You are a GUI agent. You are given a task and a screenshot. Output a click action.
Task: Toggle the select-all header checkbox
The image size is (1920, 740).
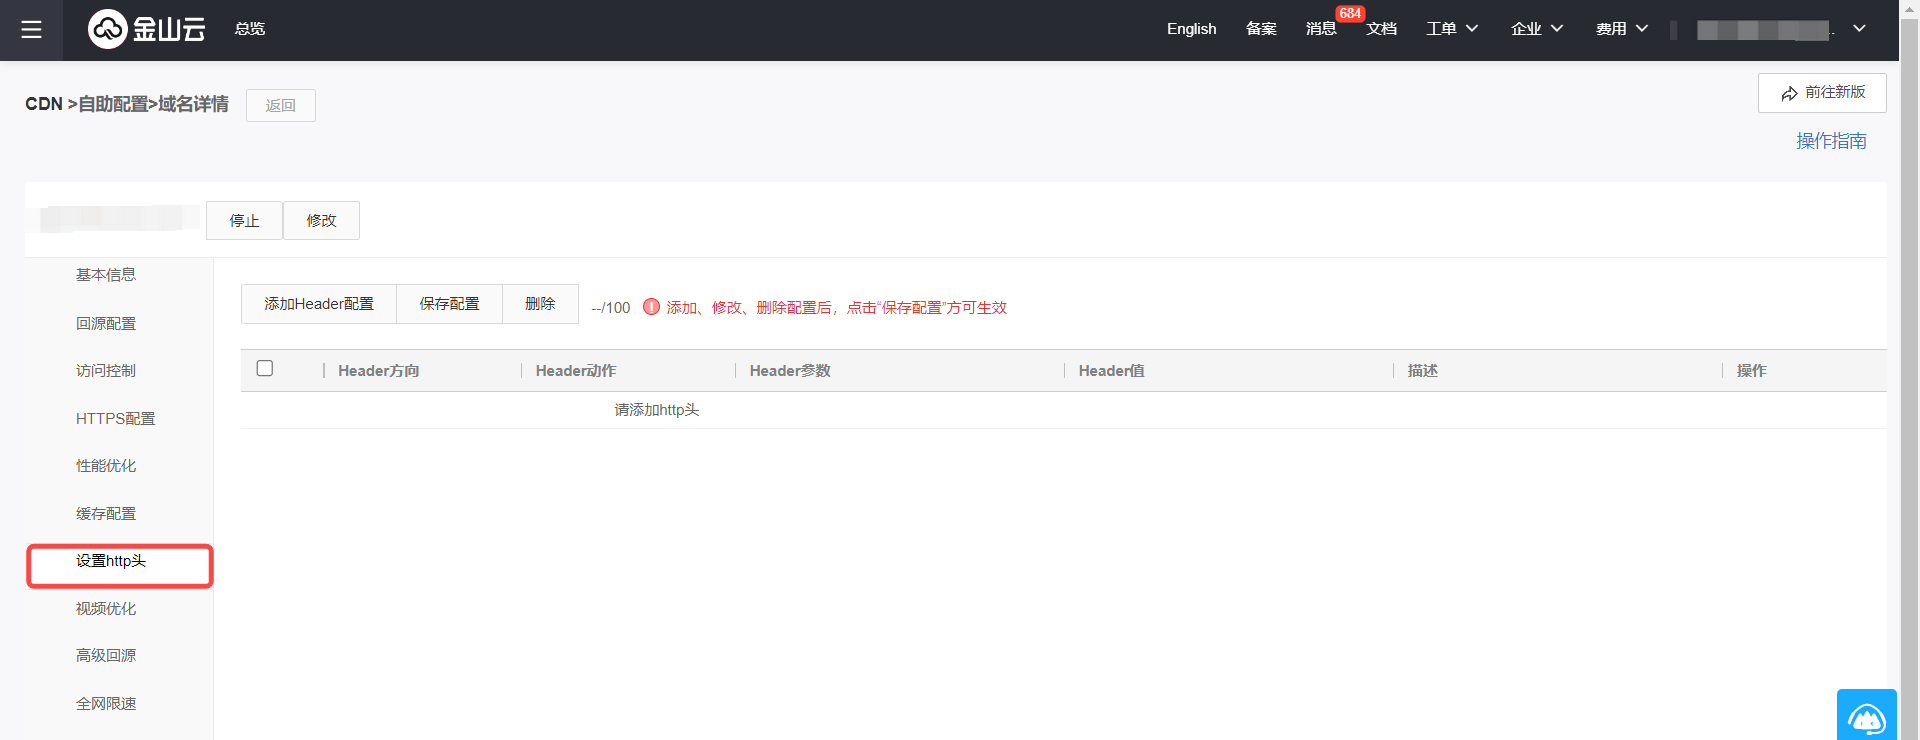coord(265,369)
